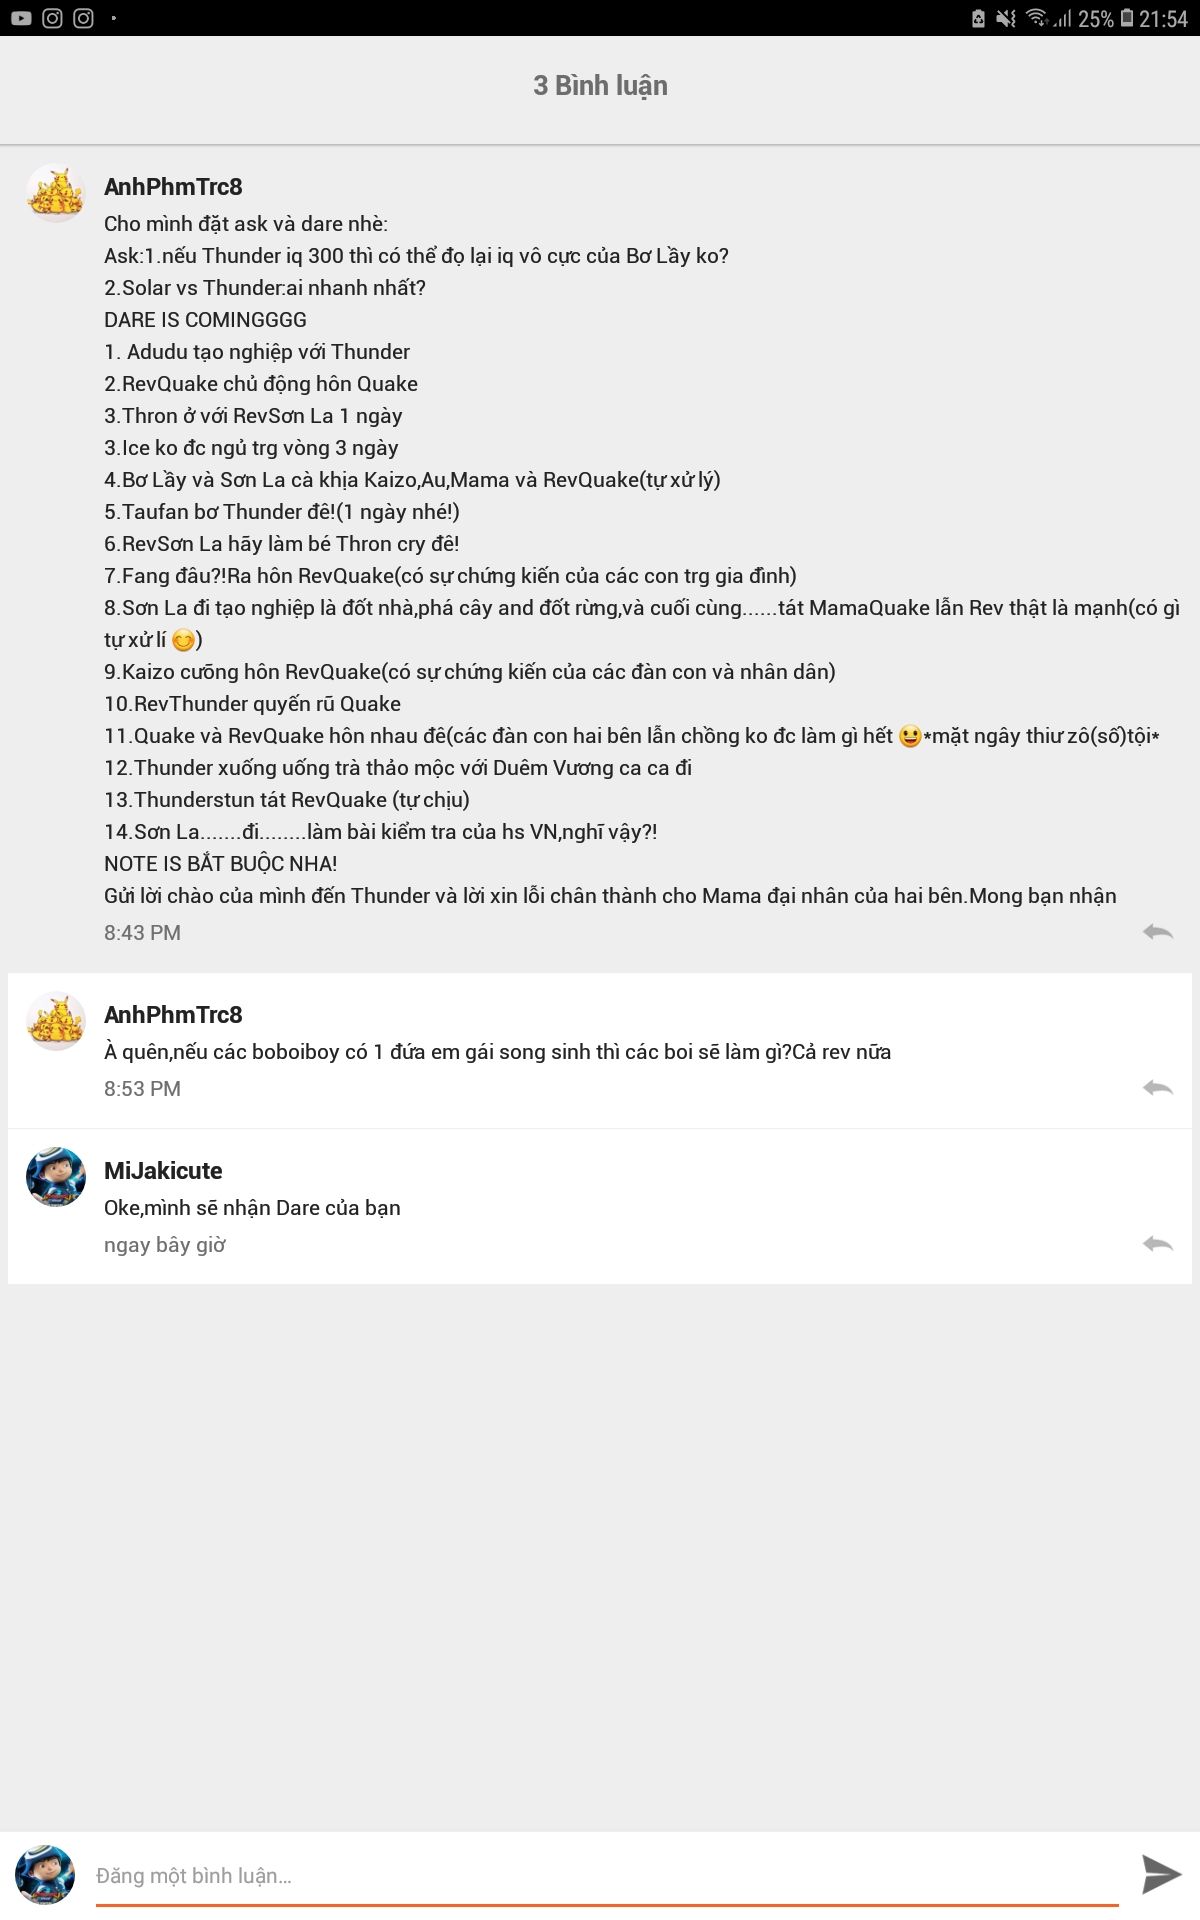Tap the 8:53 PM comment timestamp
1200x1920 pixels.
coord(142,1089)
